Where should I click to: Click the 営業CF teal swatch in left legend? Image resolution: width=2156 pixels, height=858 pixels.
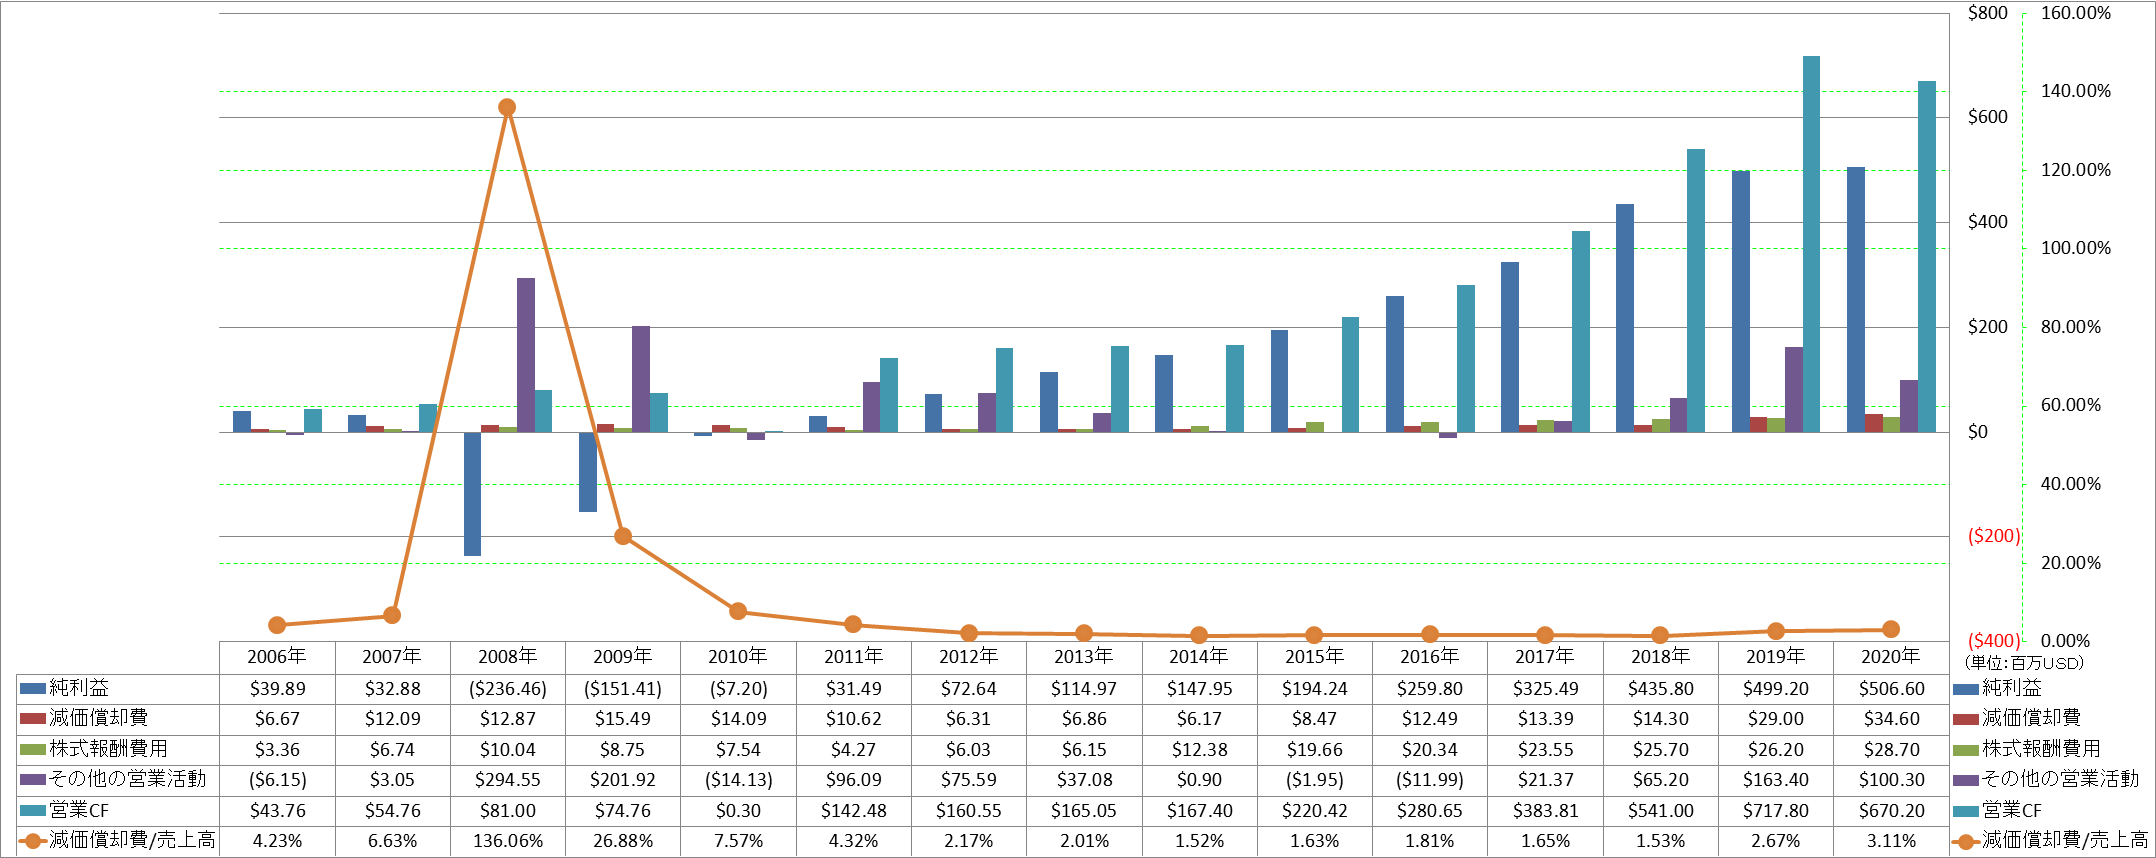pos(33,810)
